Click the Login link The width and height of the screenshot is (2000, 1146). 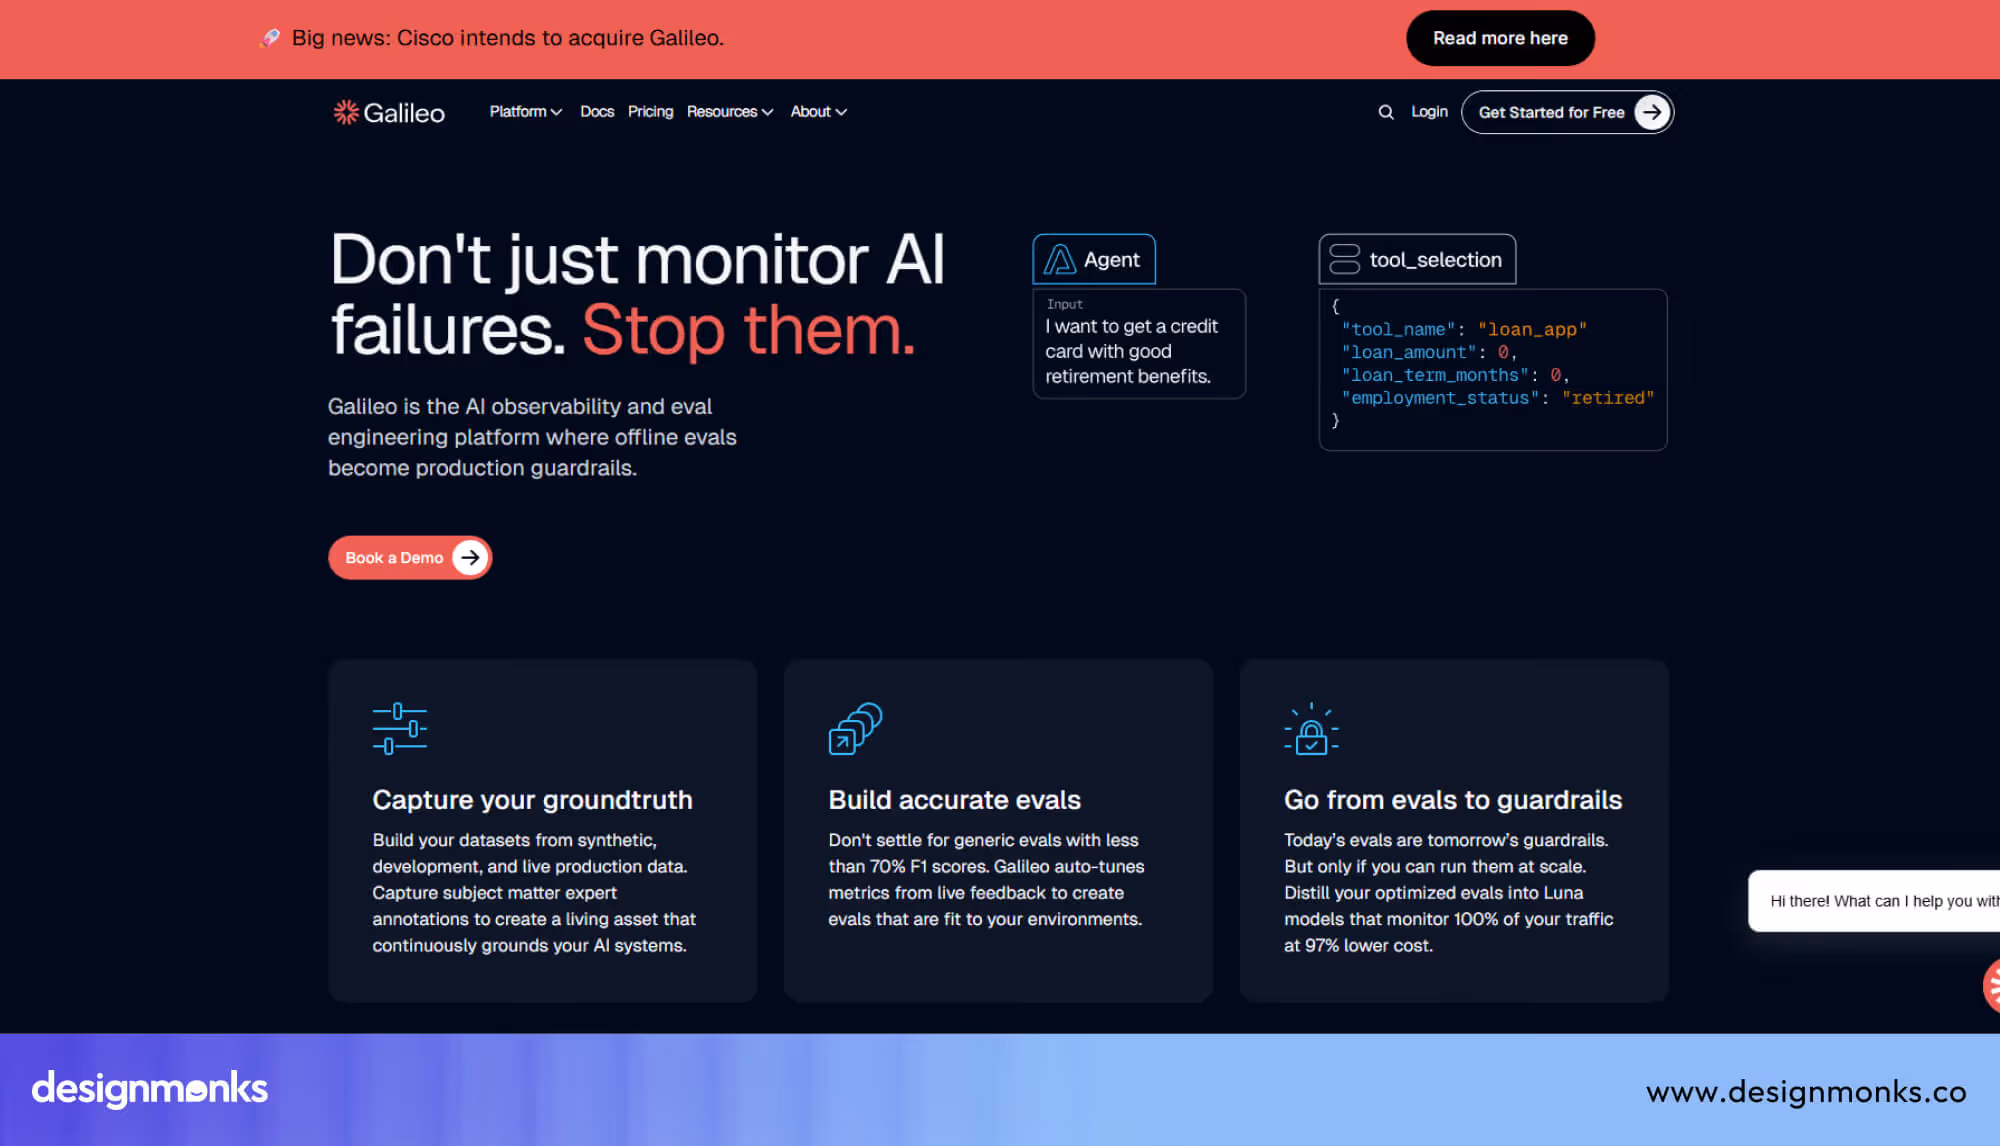(x=1429, y=112)
